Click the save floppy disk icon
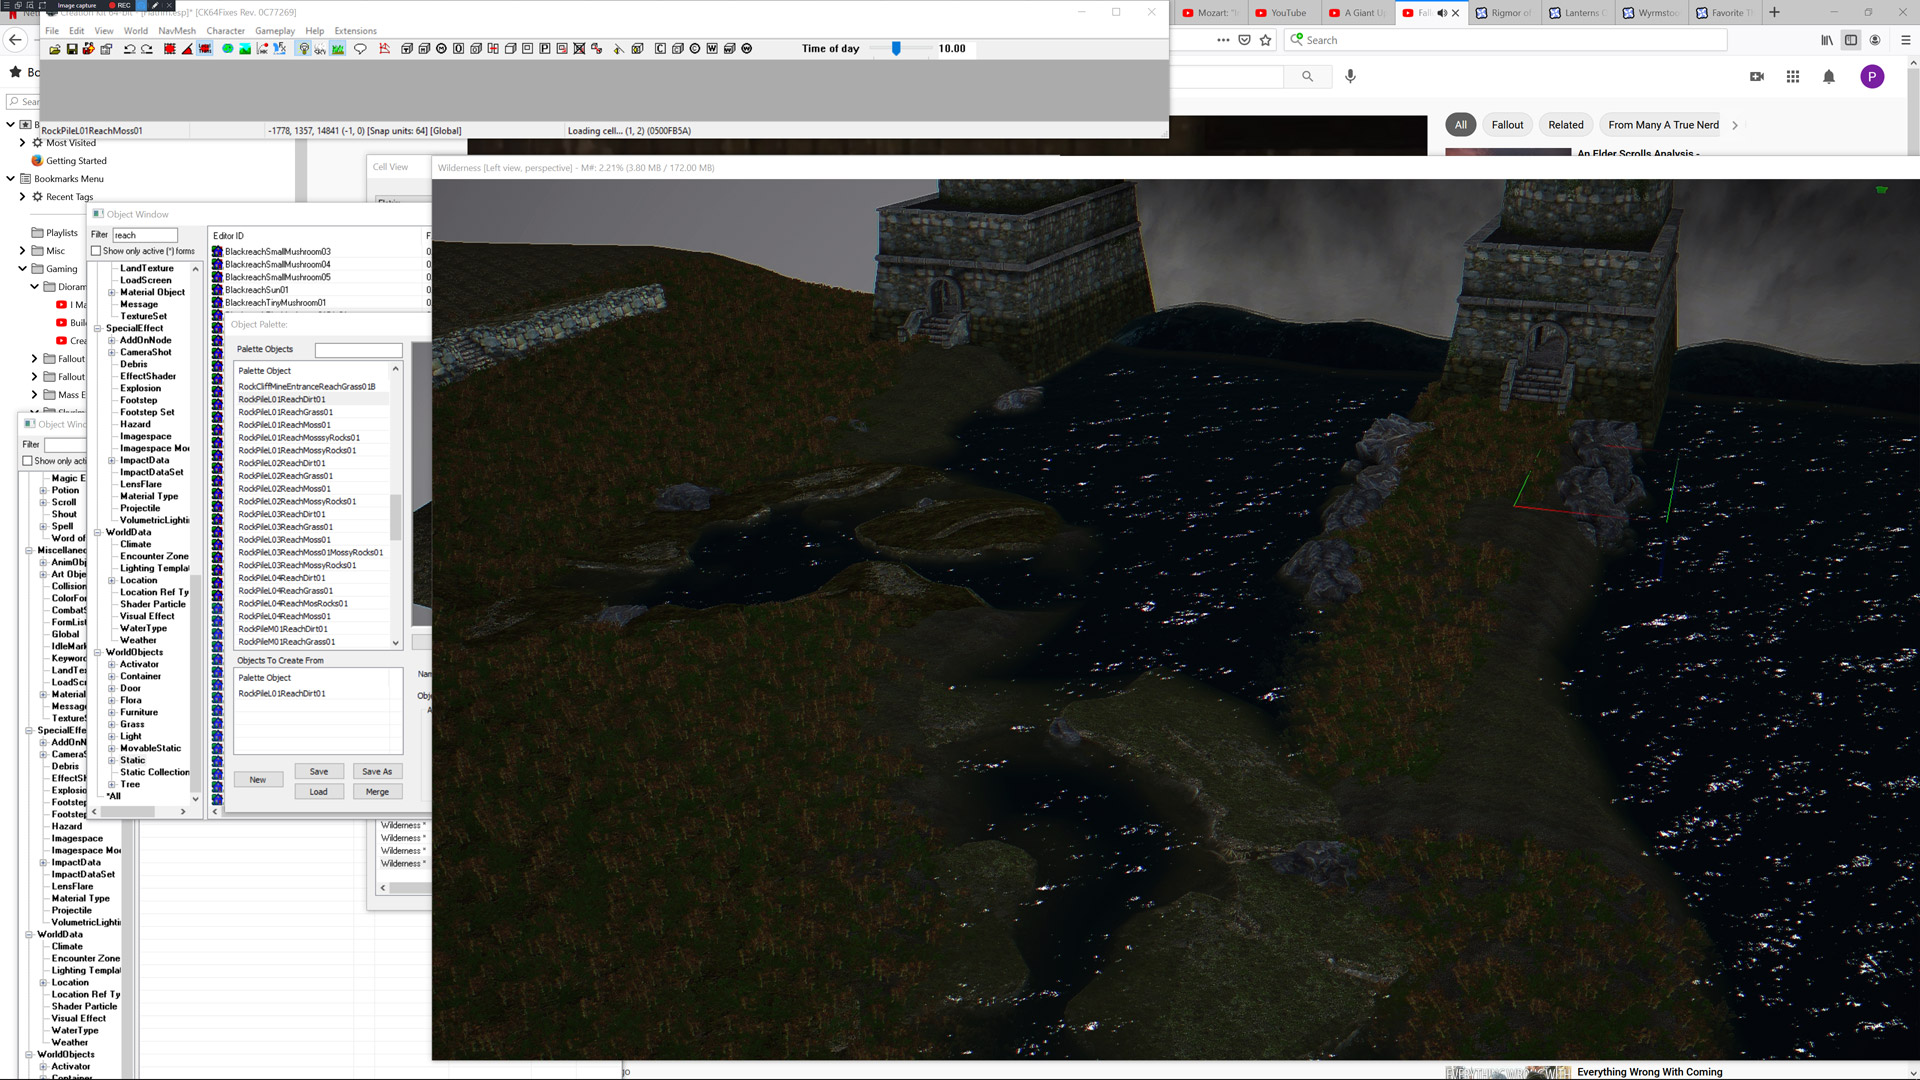Viewport: 1920px width, 1080px height. tap(72, 49)
